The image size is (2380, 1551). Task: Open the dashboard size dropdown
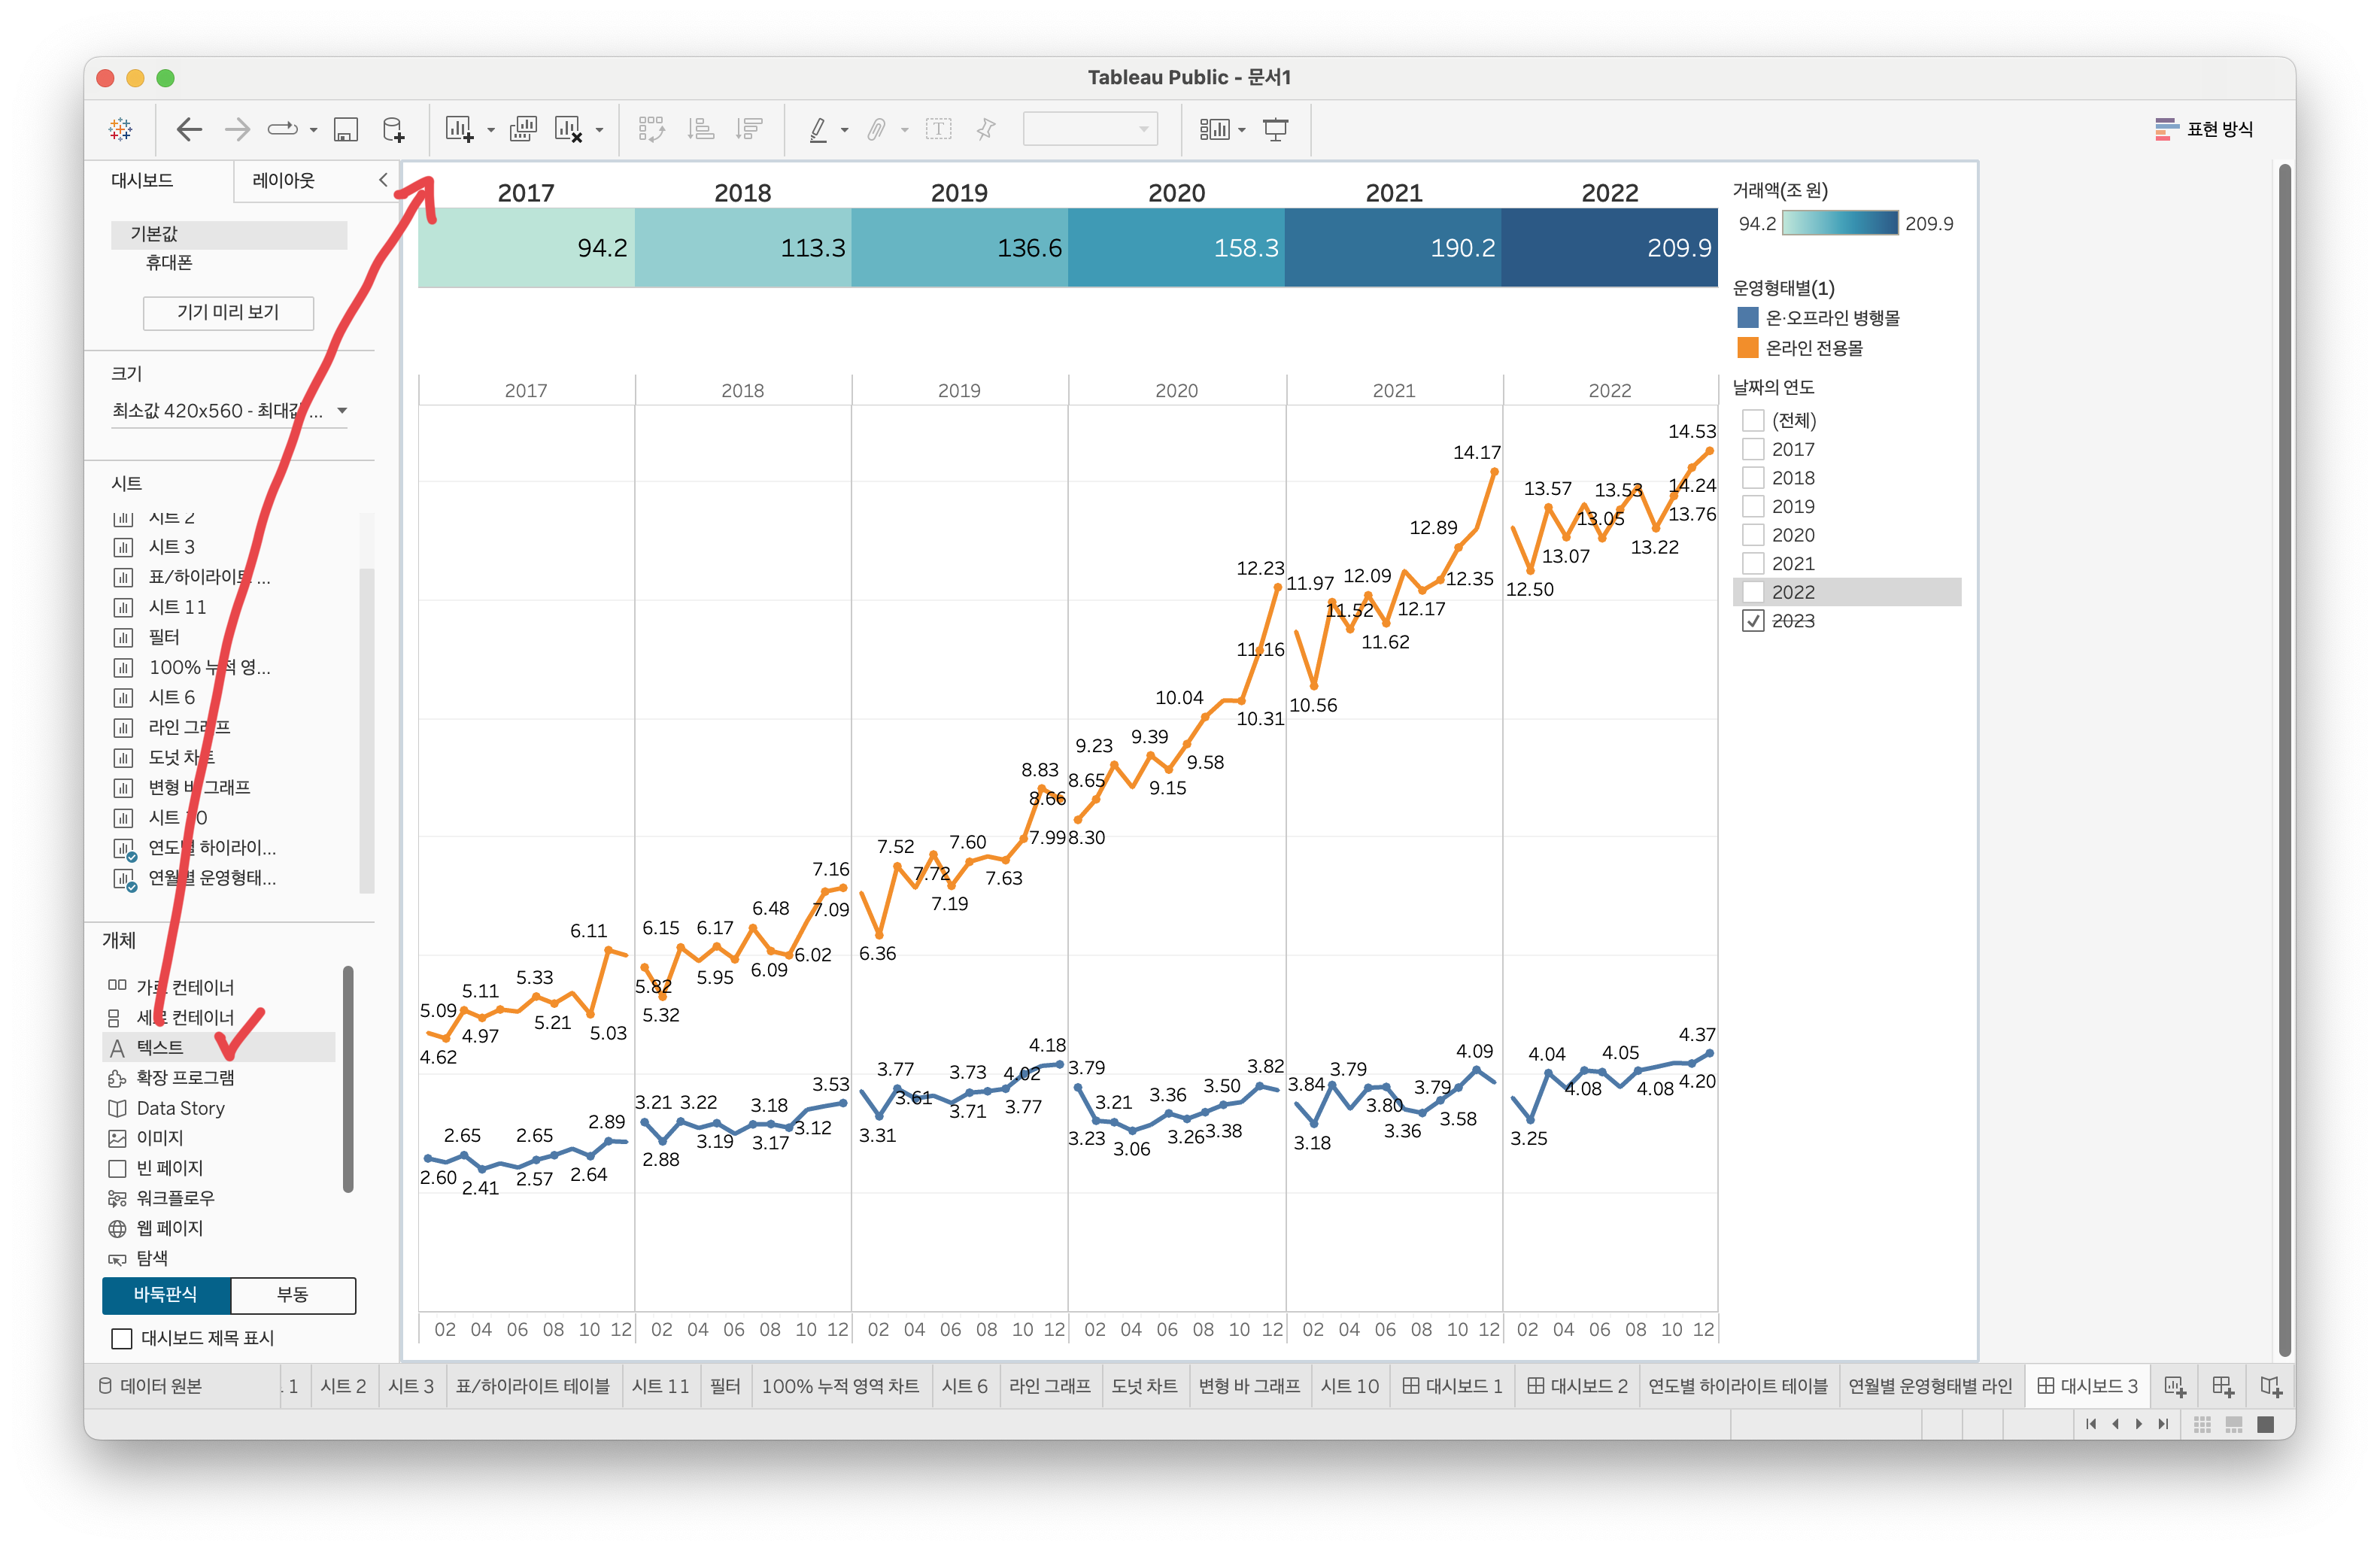tap(342, 411)
